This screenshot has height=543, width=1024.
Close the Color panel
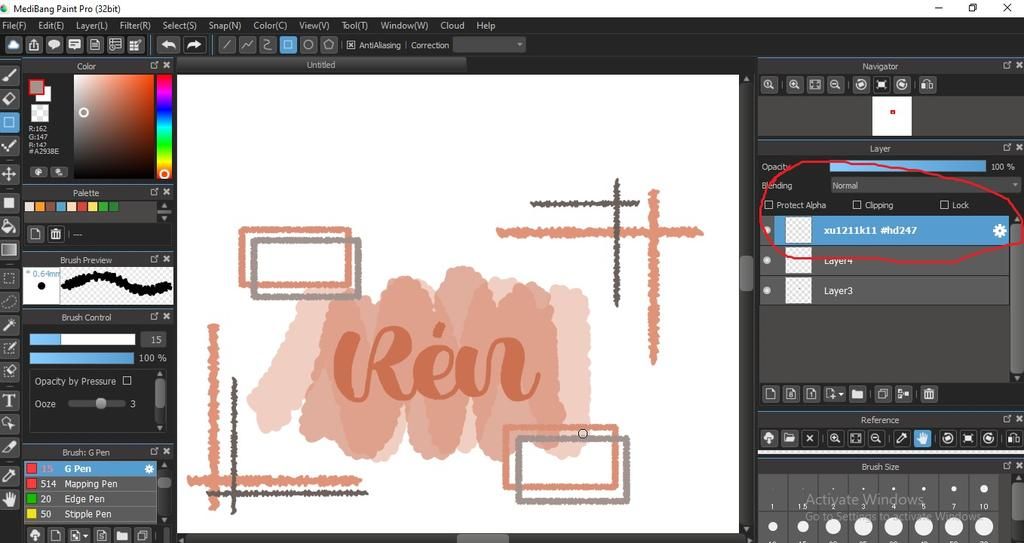[167, 65]
